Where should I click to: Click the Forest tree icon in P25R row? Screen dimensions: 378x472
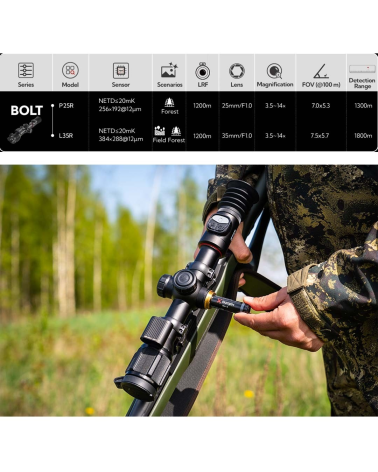click(170, 102)
